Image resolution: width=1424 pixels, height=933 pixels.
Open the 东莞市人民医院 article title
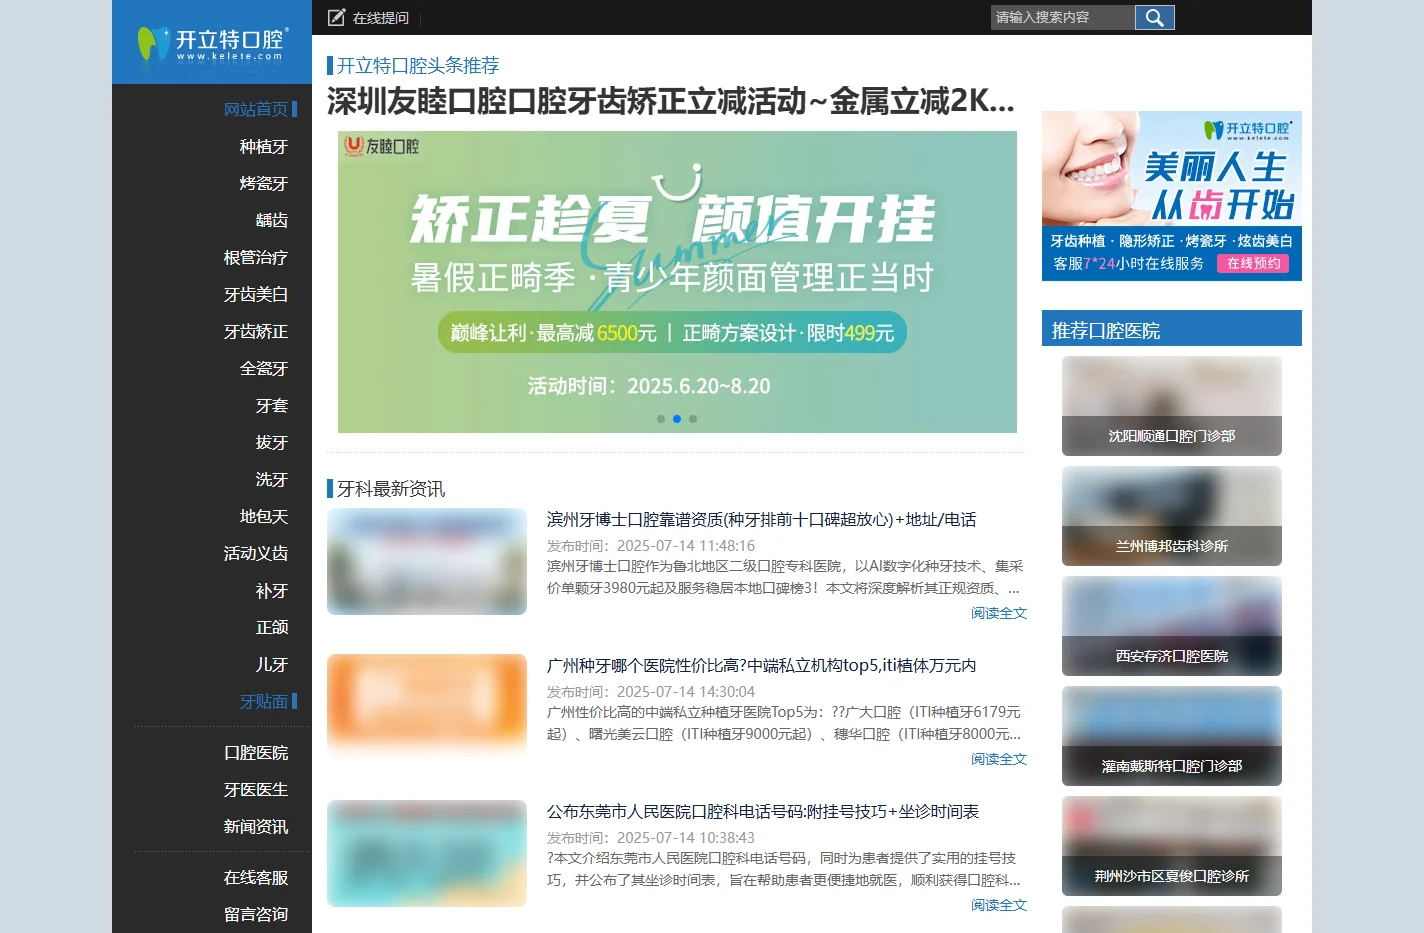click(763, 811)
